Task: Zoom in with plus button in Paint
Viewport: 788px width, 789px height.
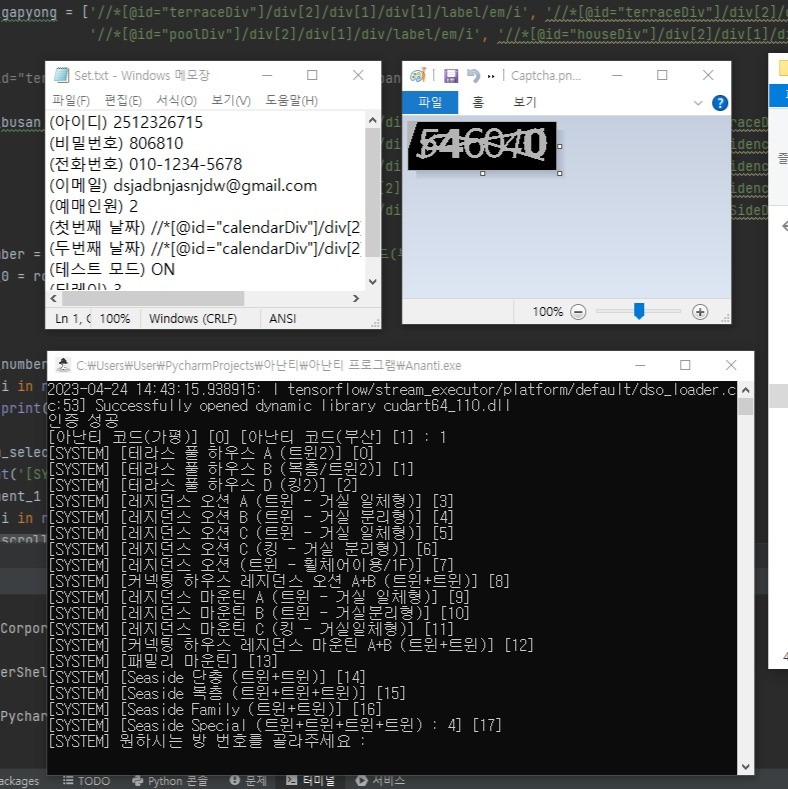Action: [x=700, y=312]
